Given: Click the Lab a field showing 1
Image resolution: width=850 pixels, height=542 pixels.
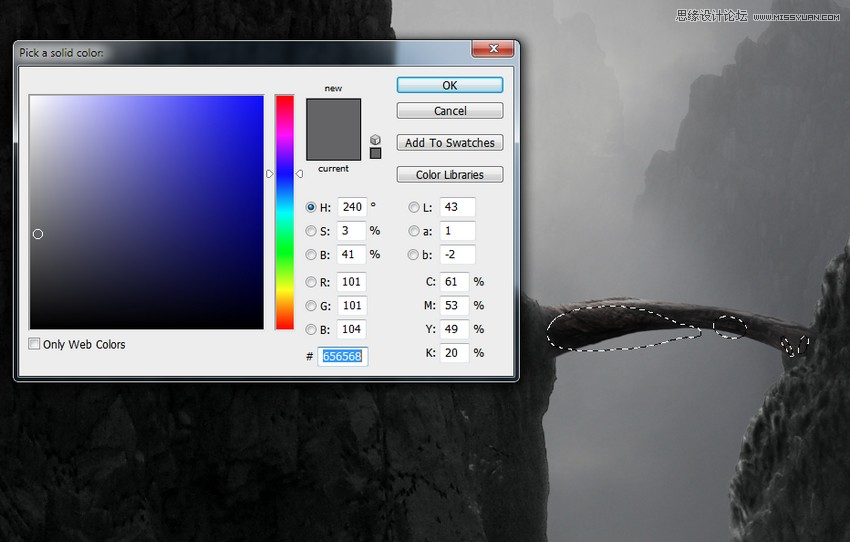Looking at the screenshot, I should tap(458, 231).
